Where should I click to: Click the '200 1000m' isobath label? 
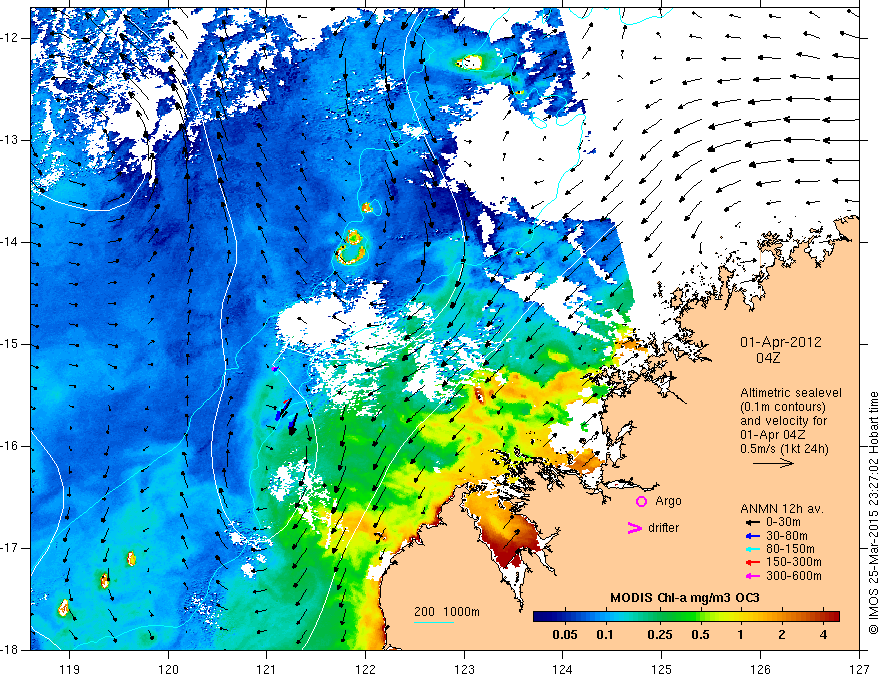pos(447,612)
